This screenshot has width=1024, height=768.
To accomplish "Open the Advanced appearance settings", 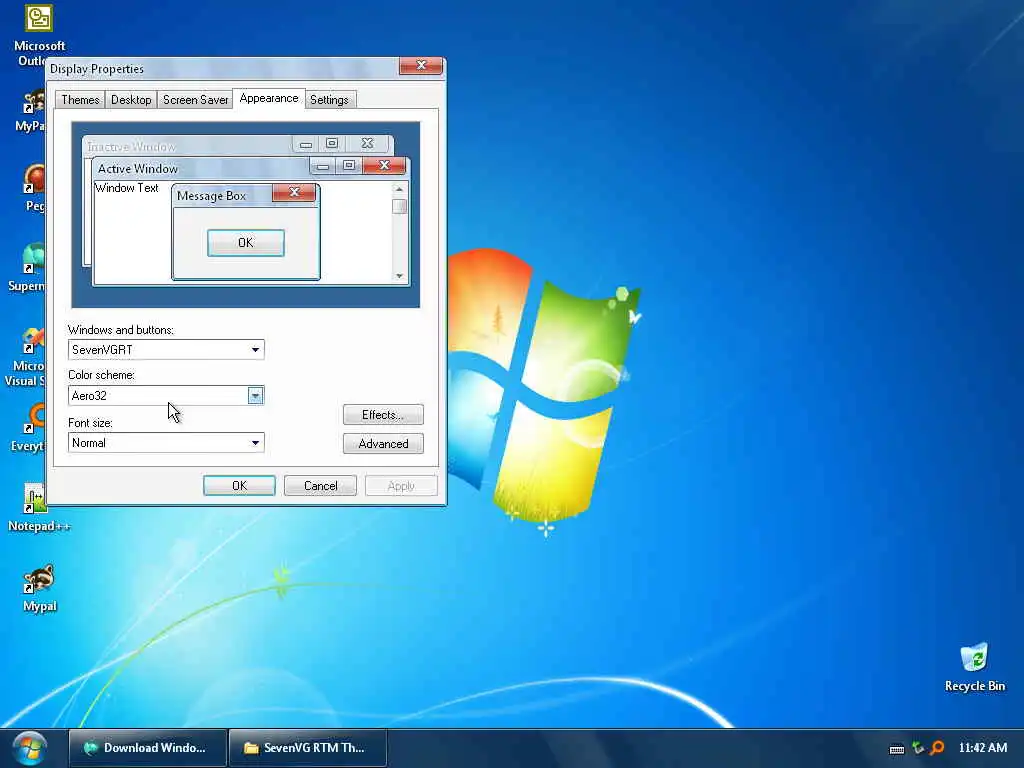I will 383,443.
